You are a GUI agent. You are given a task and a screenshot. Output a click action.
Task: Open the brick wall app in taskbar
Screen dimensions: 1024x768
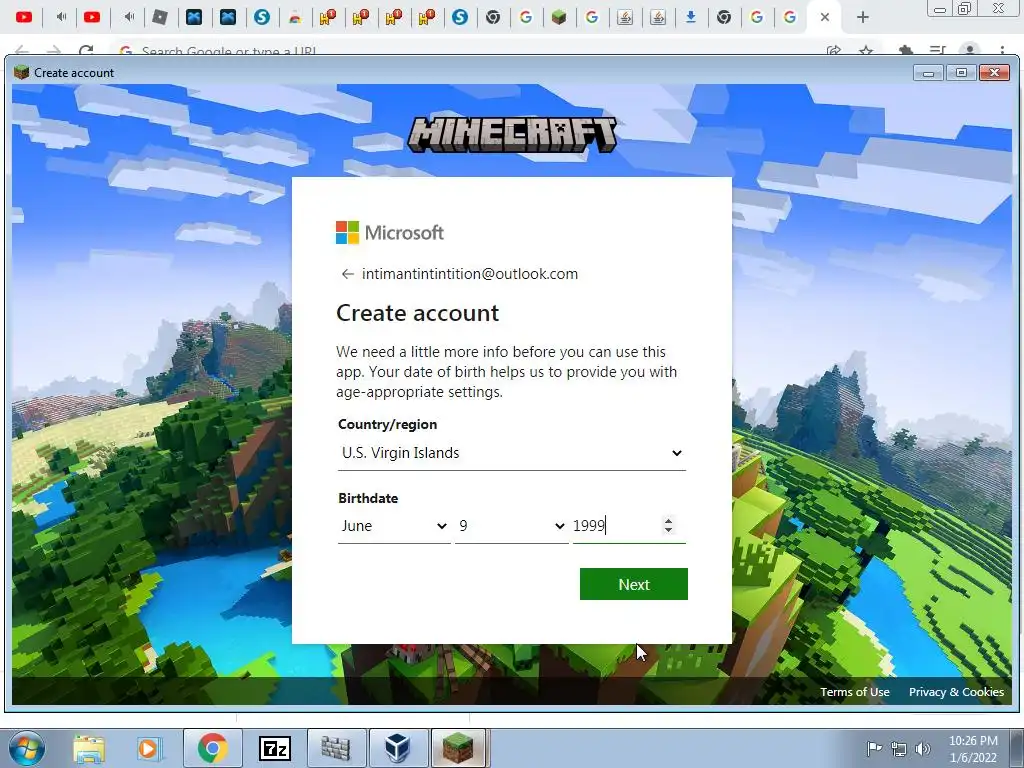[x=336, y=748]
